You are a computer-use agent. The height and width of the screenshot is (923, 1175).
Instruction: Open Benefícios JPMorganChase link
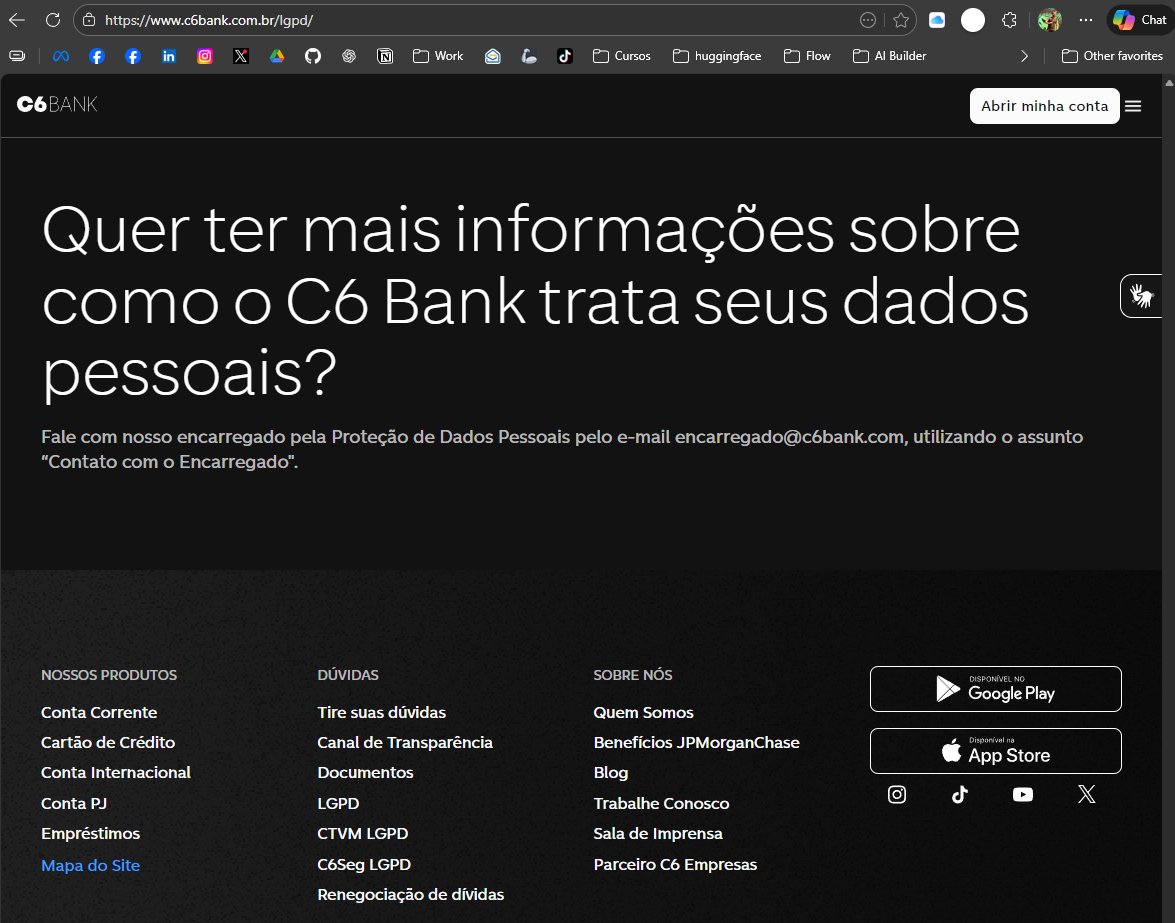point(697,742)
